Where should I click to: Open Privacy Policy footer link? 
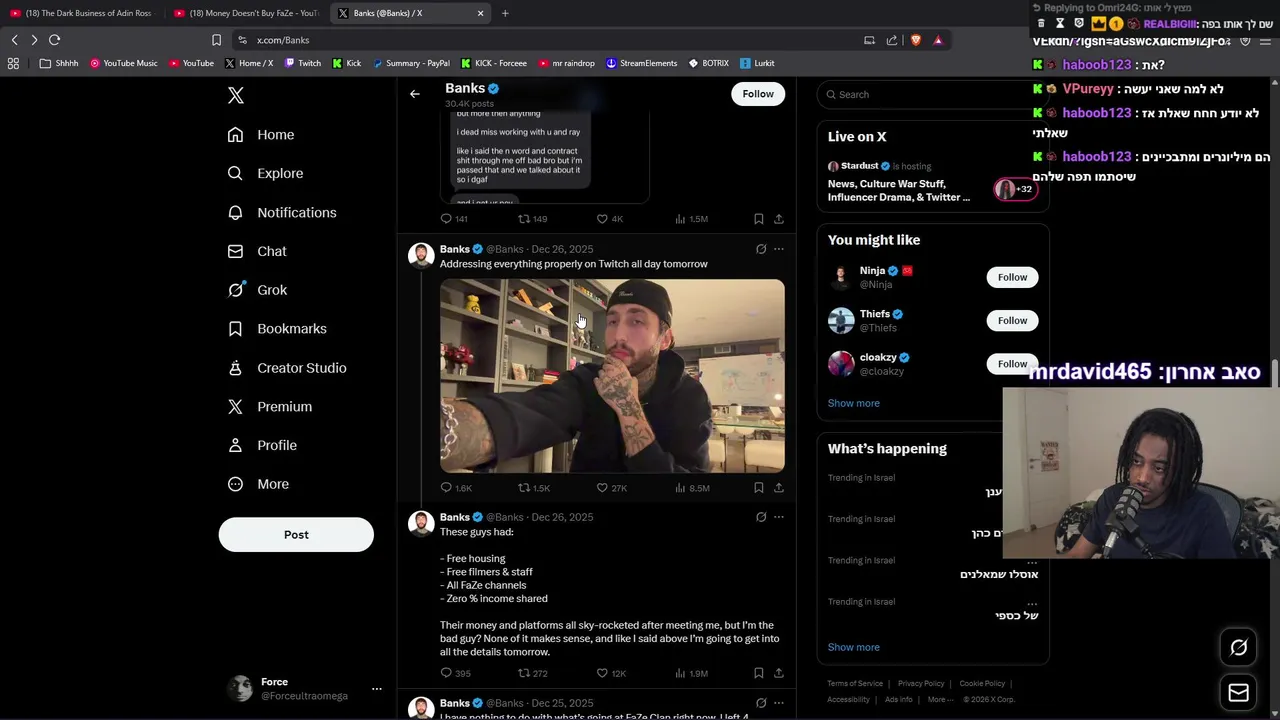tap(921, 684)
